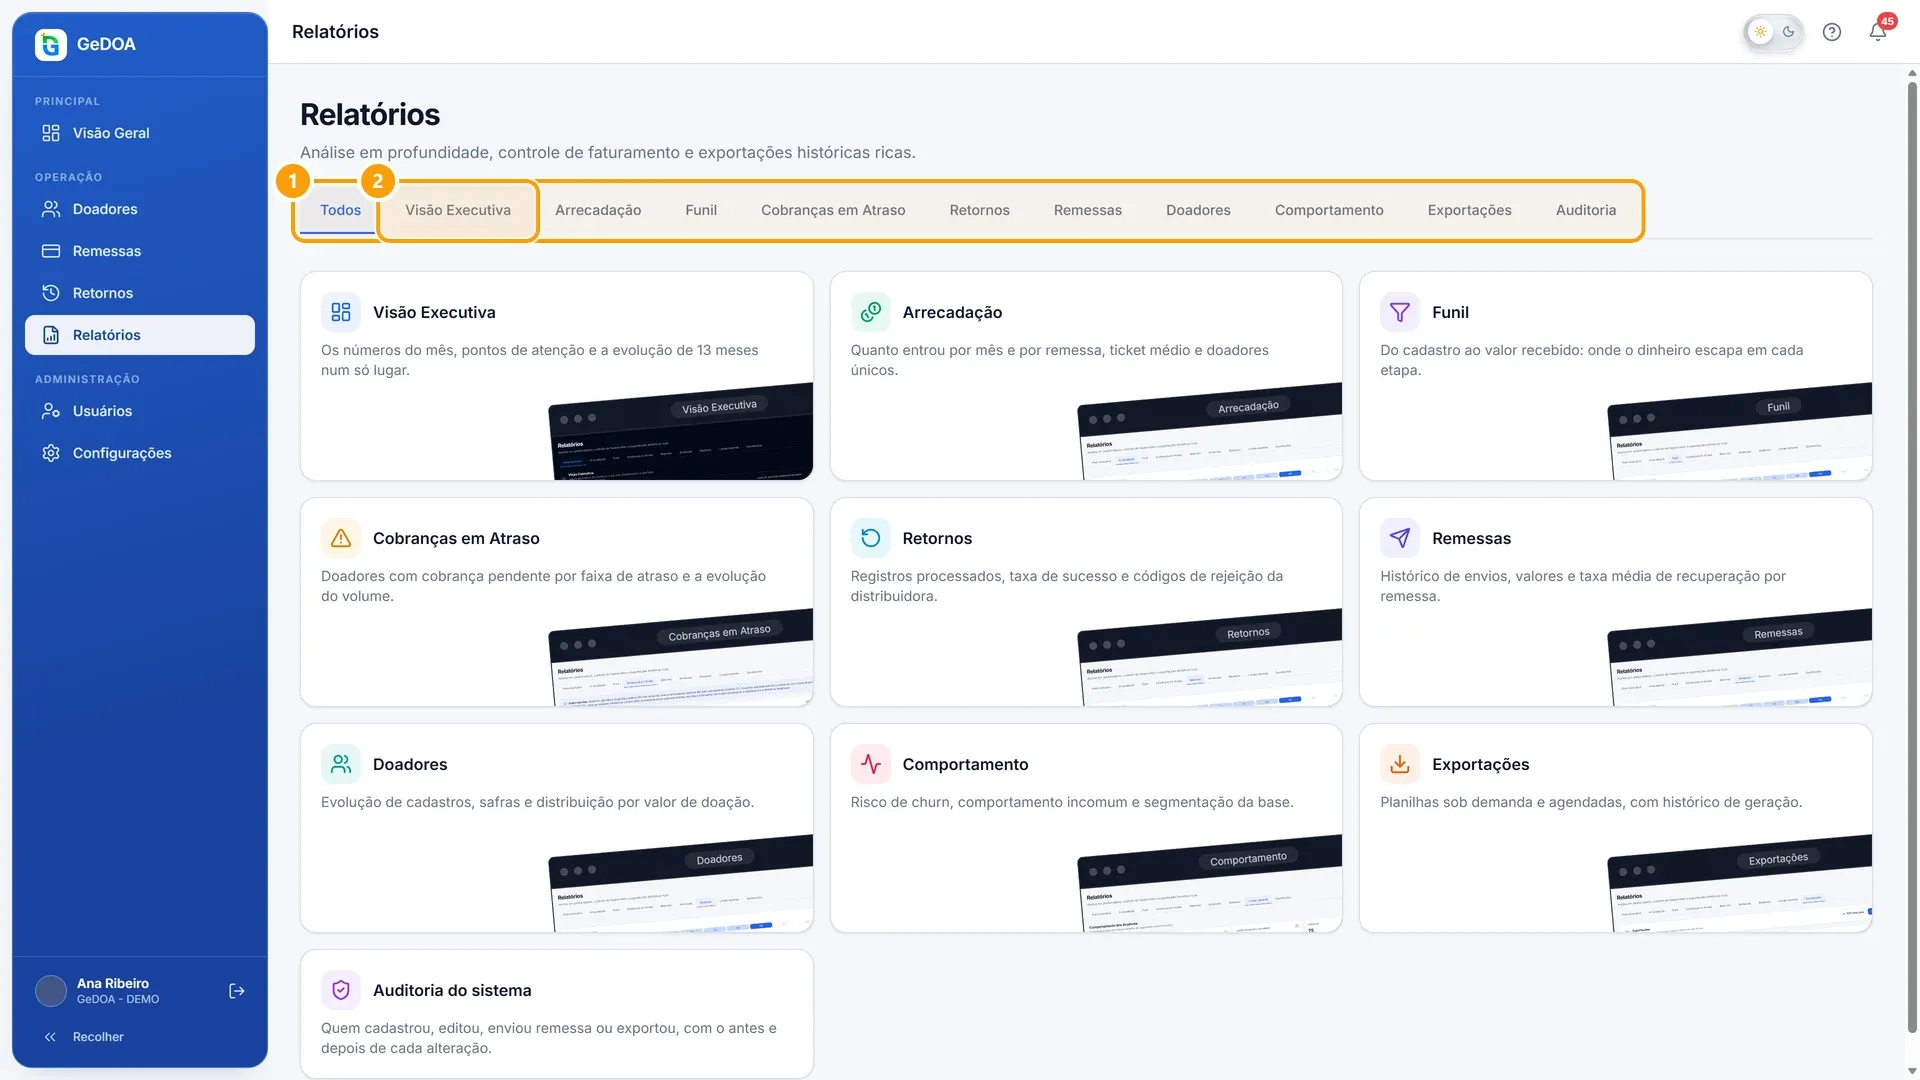Click the Exportações download icon
The image size is (1920, 1080).
[x=1400, y=764]
